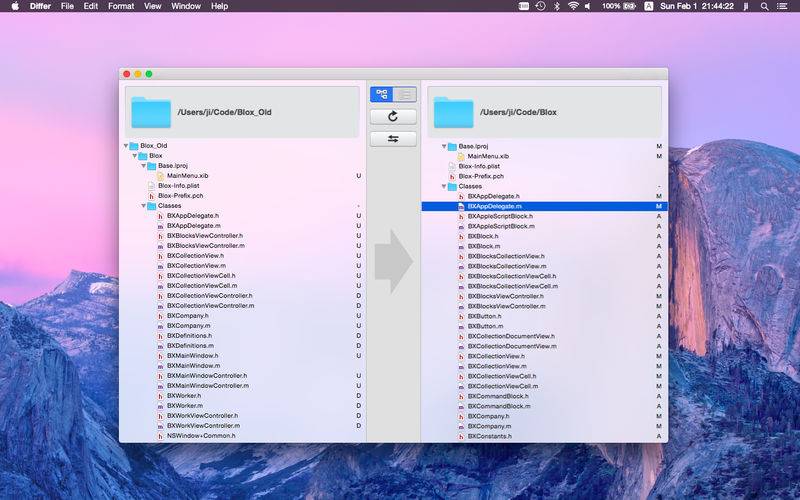Select BXCollectionViewController.m file
Image resolution: width=800 pixels, height=500 pixels.
211,306
